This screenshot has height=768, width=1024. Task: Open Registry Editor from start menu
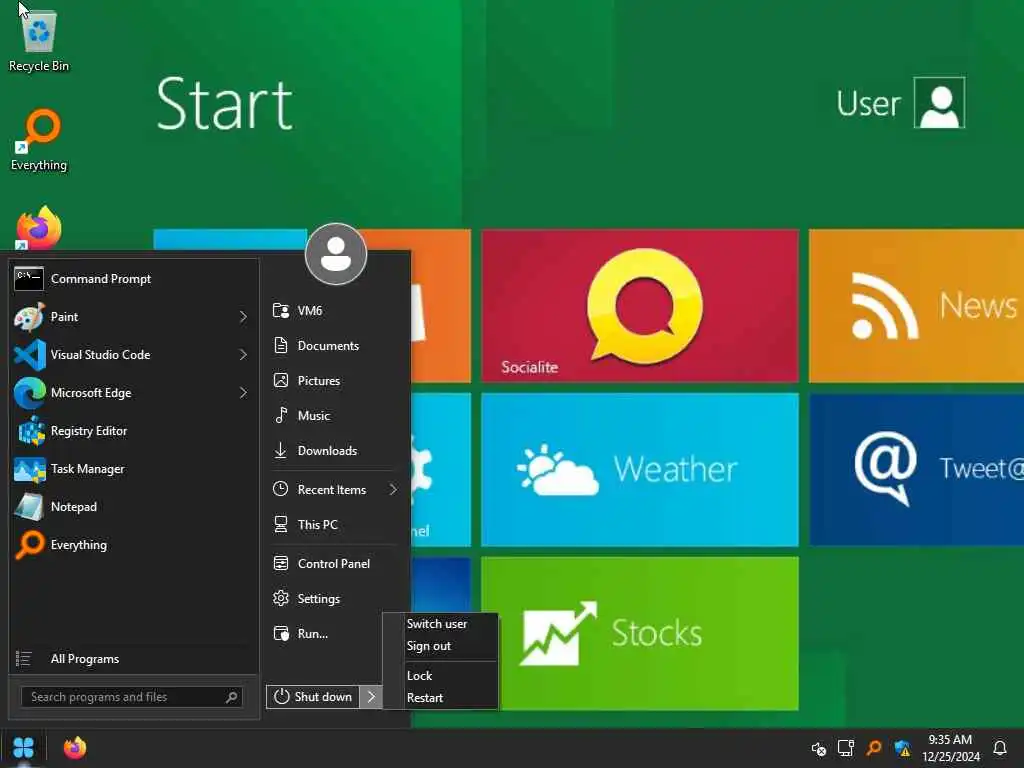tap(134, 431)
